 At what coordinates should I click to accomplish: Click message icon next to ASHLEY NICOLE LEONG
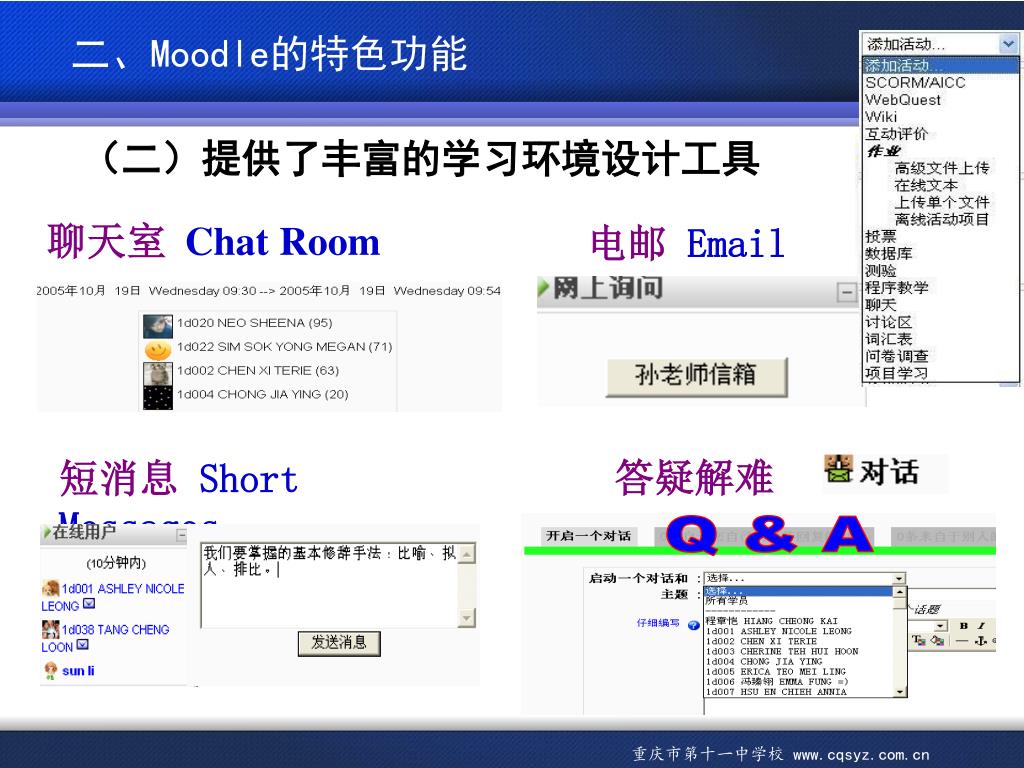[89, 603]
